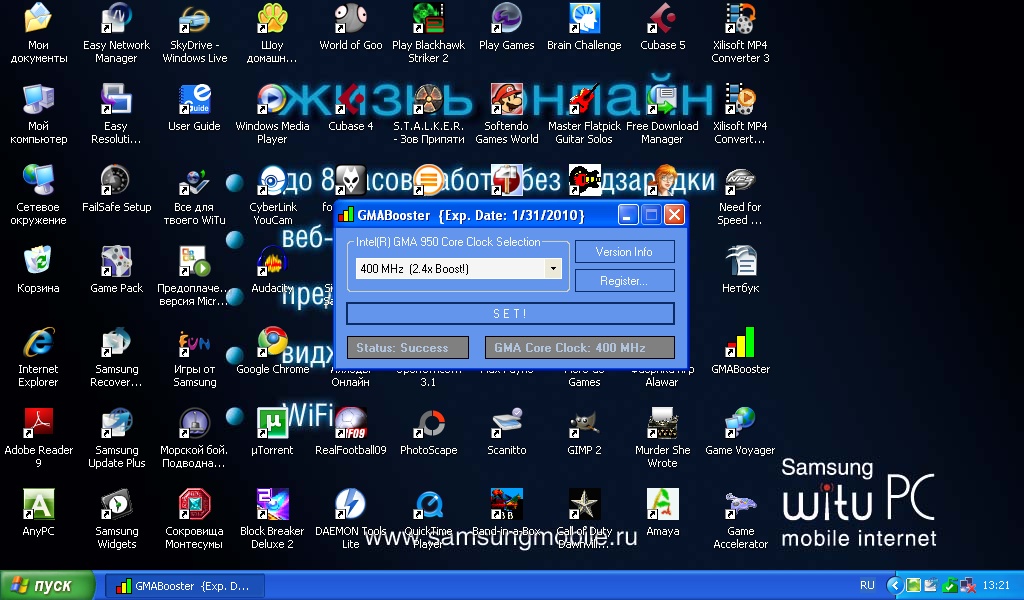Select the Murder She Wrote icon
This screenshot has width=1024, height=600.
coord(663,423)
